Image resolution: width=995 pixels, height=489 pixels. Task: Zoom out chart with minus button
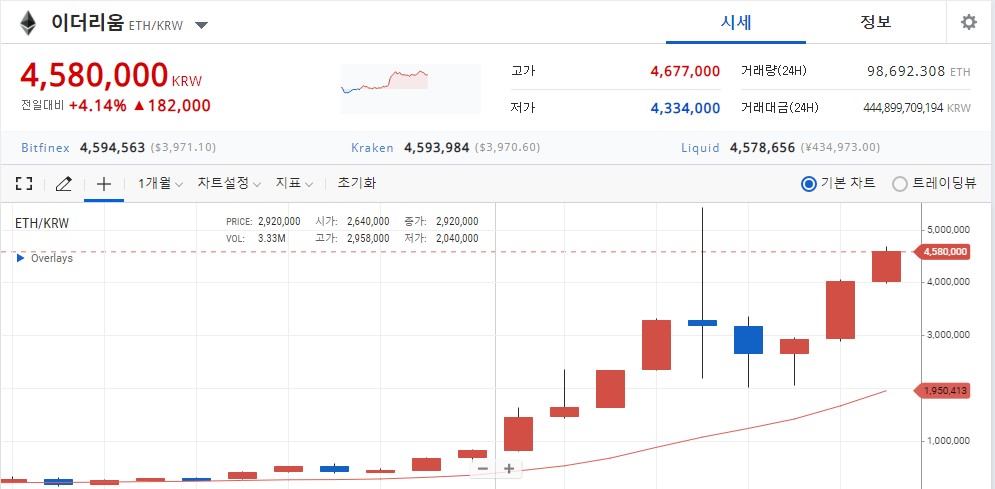point(483,468)
